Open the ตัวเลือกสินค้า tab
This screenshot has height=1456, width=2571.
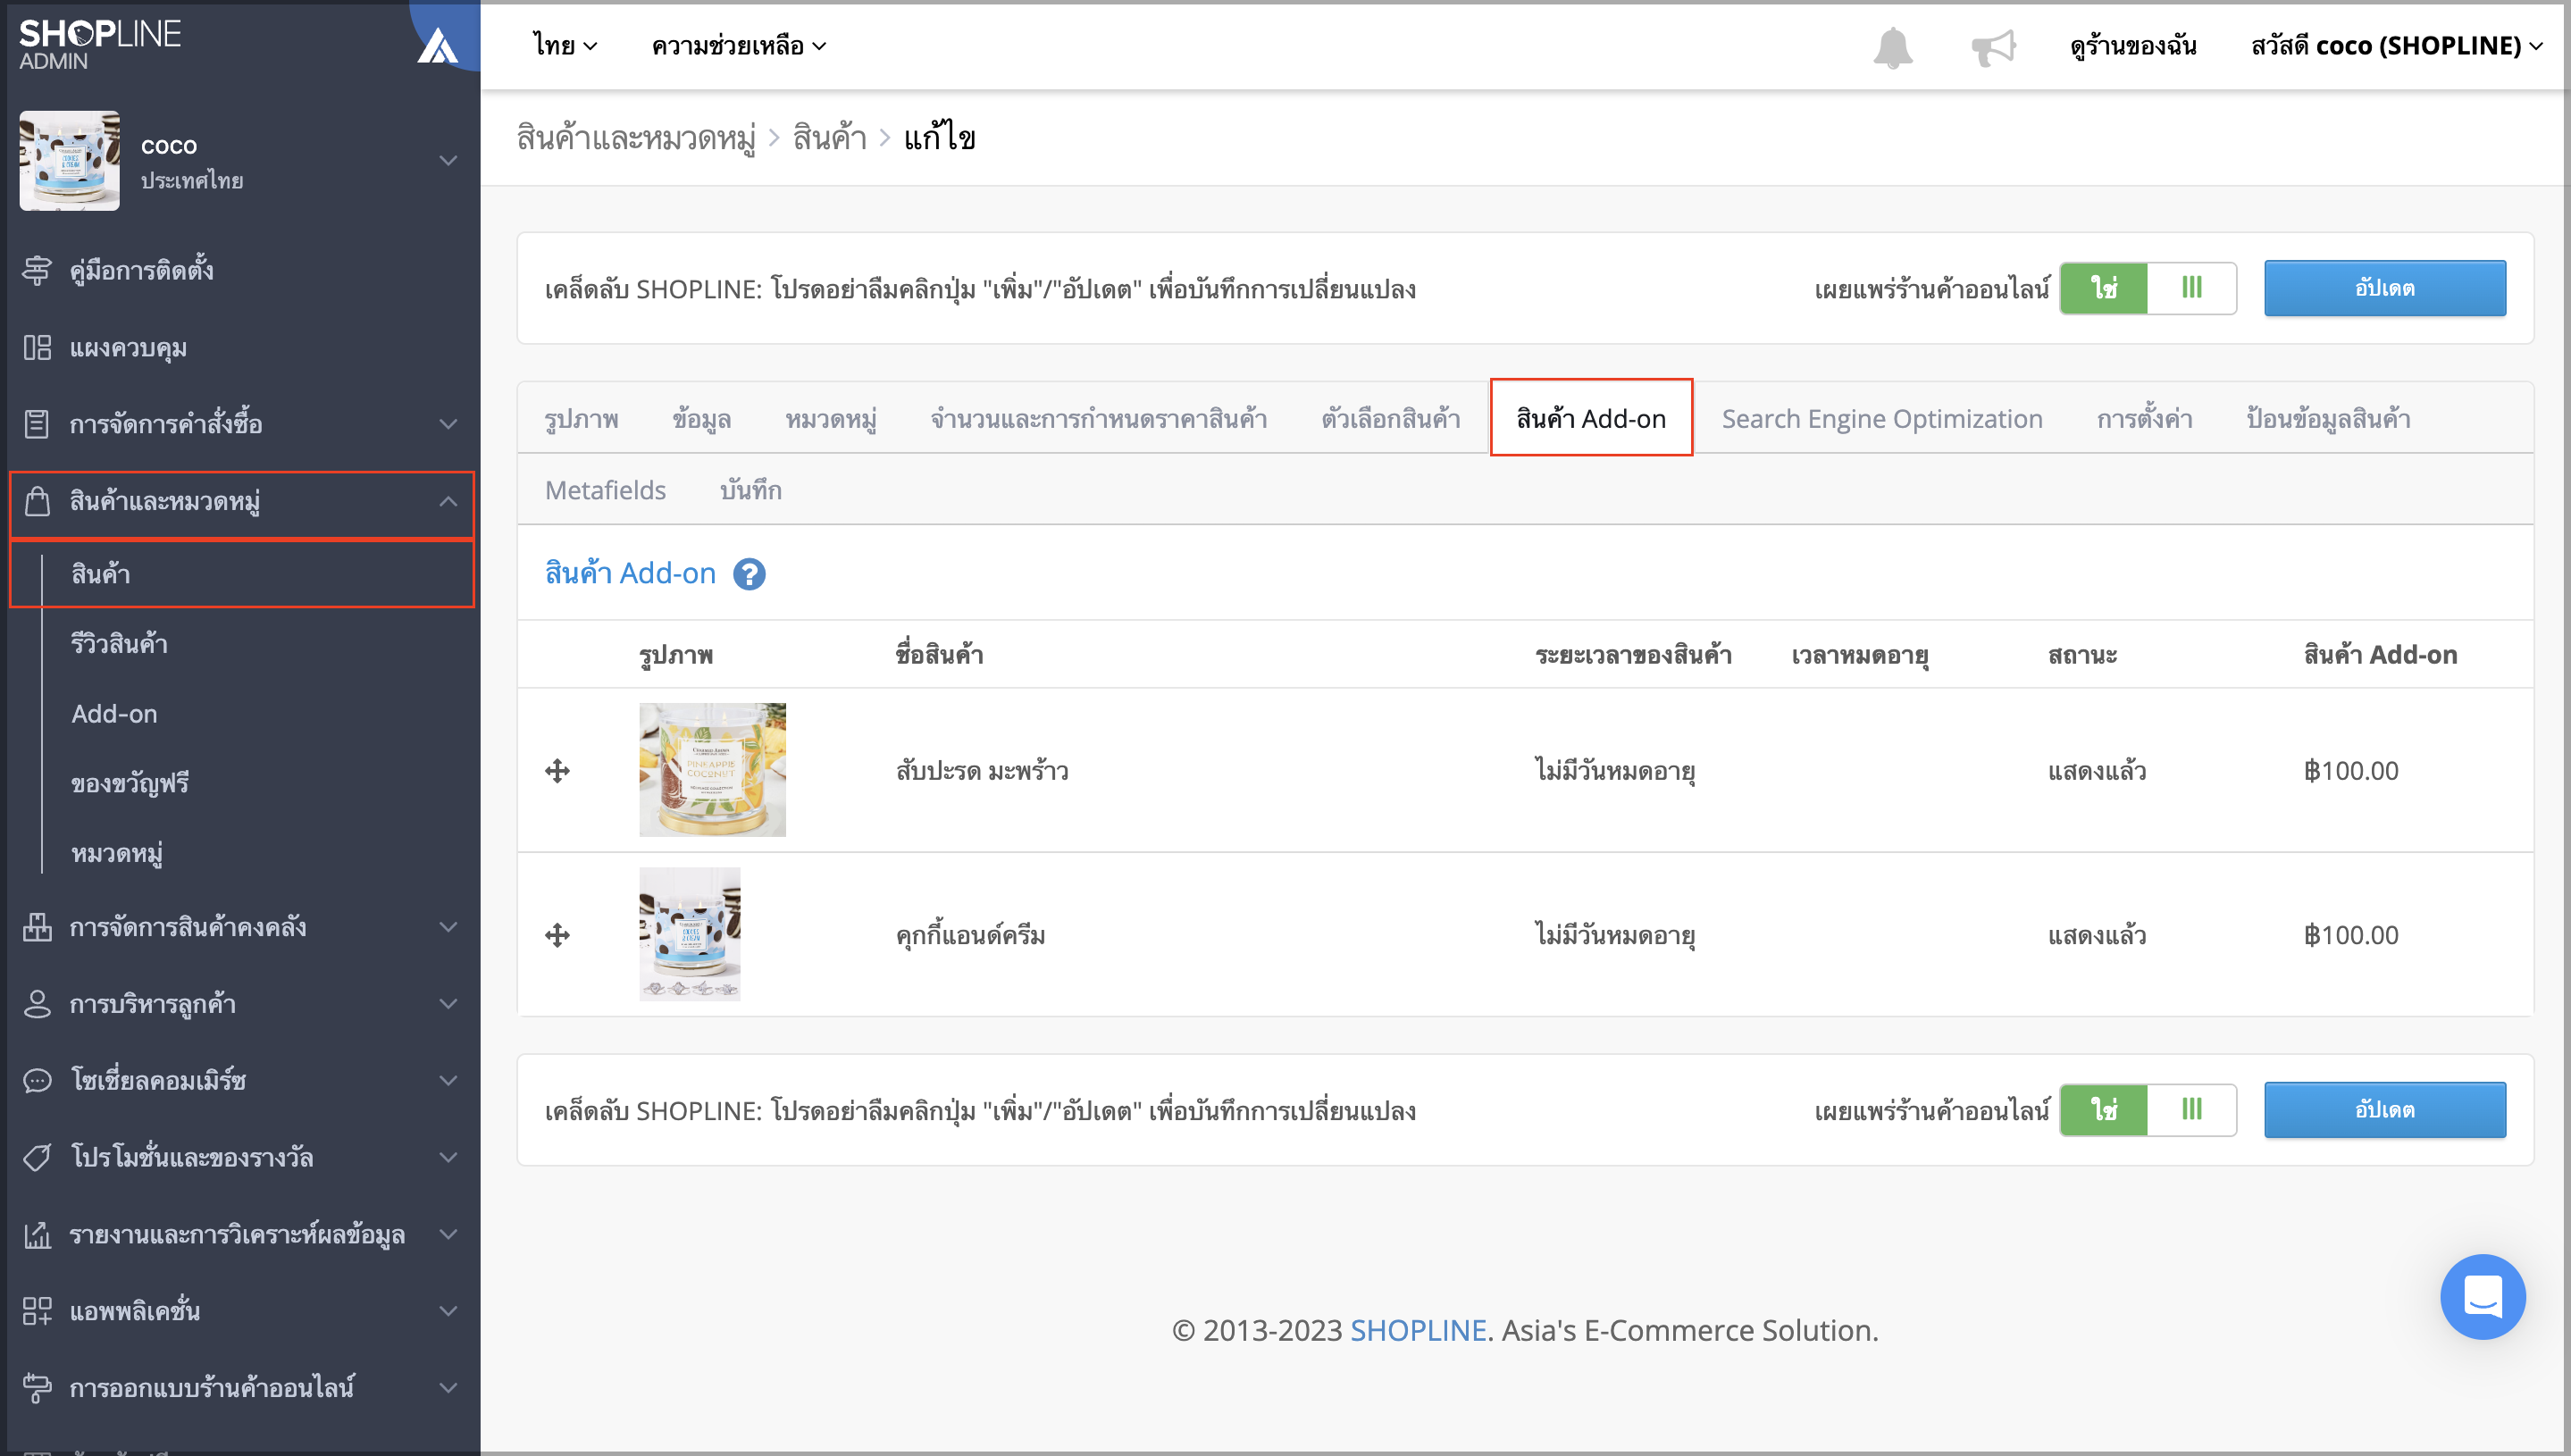(x=1391, y=419)
